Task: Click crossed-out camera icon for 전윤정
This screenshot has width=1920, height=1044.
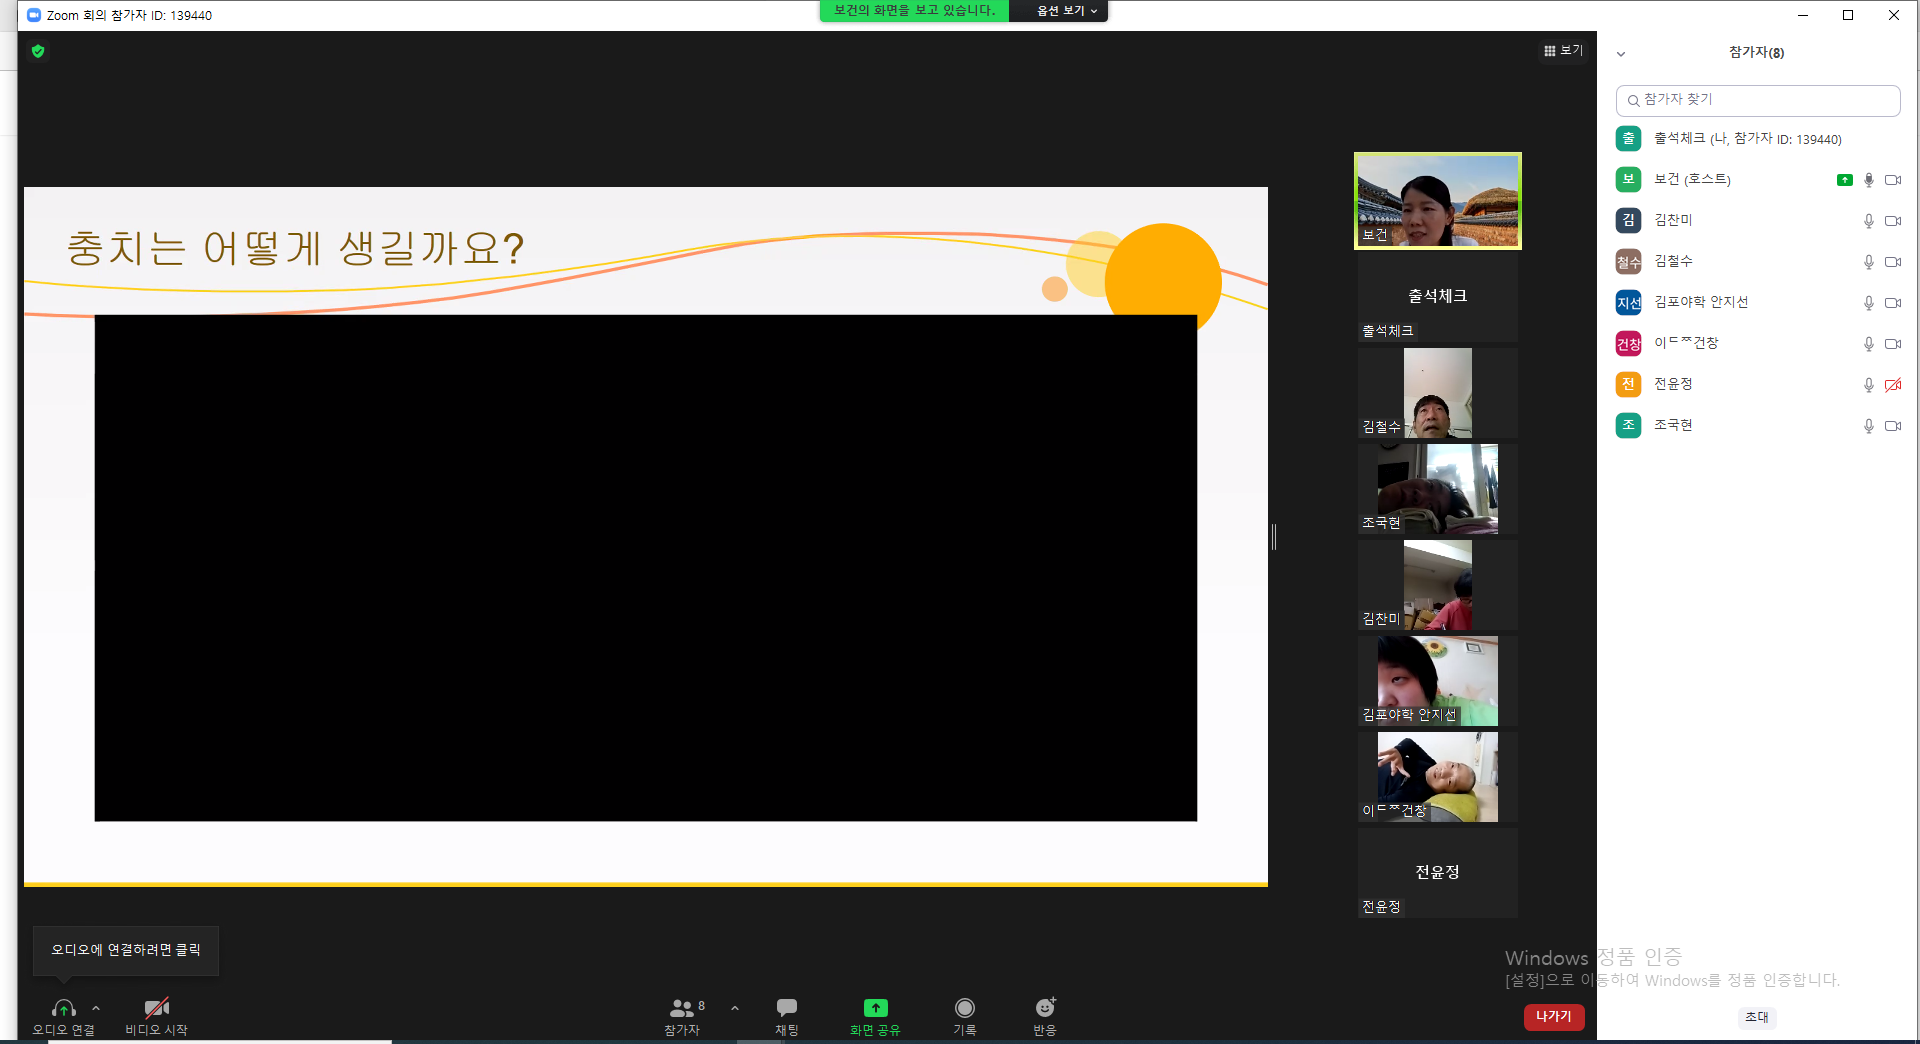Action: (1893, 385)
